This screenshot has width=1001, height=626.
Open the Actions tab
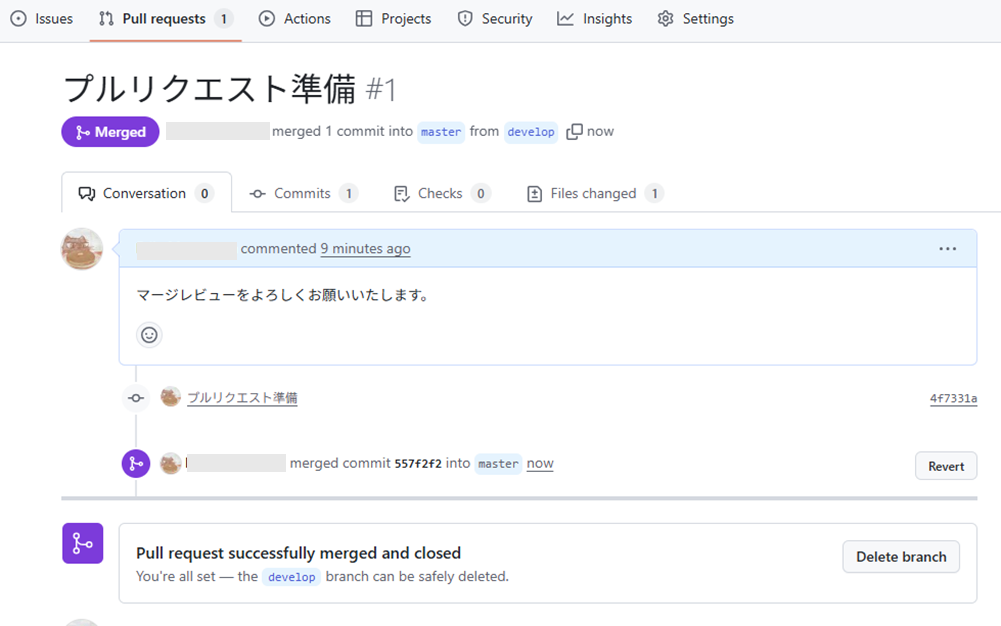pyautogui.click(x=295, y=19)
